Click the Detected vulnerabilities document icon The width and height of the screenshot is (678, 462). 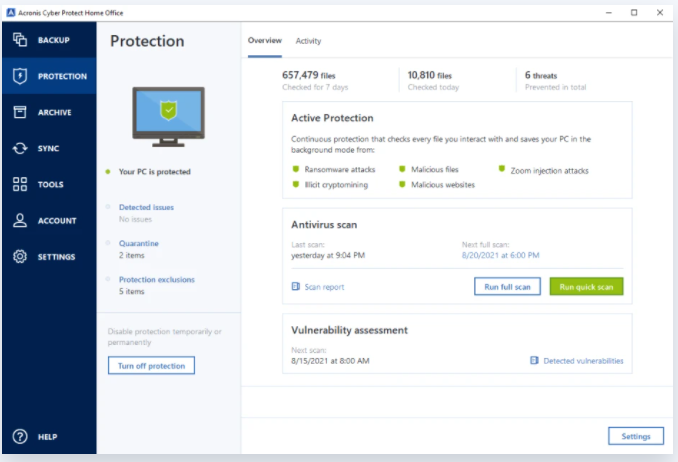click(534, 360)
